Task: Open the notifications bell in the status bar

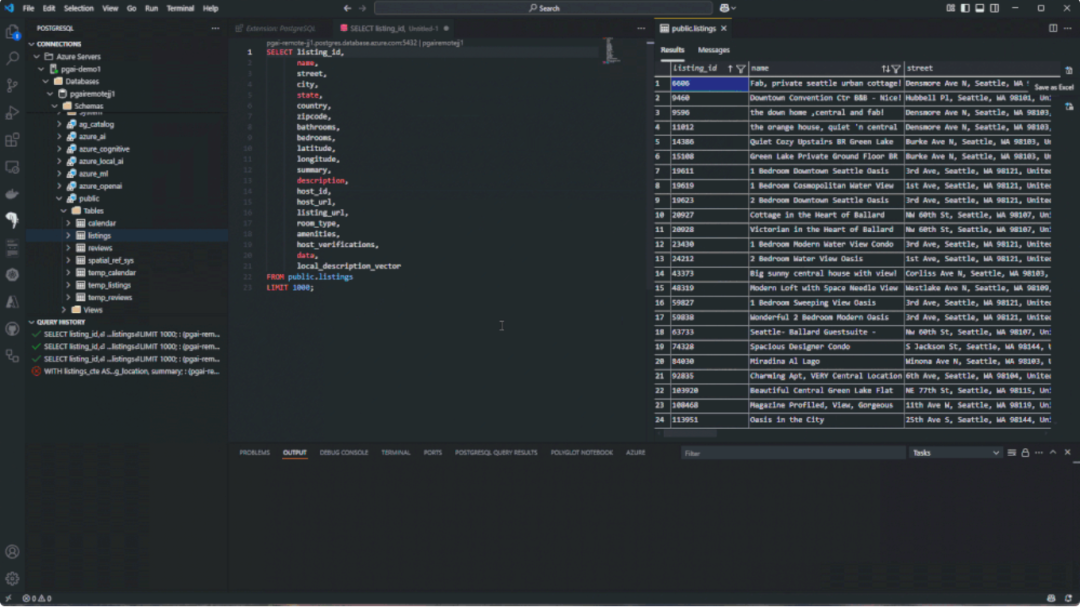Action: (x=1068, y=598)
